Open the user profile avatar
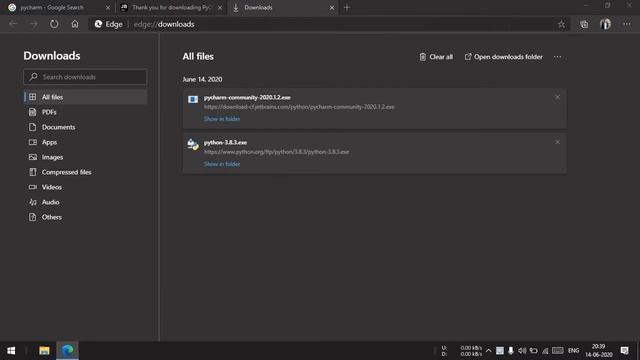Image resolution: width=640 pixels, height=360 pixels. pos(605,24)
